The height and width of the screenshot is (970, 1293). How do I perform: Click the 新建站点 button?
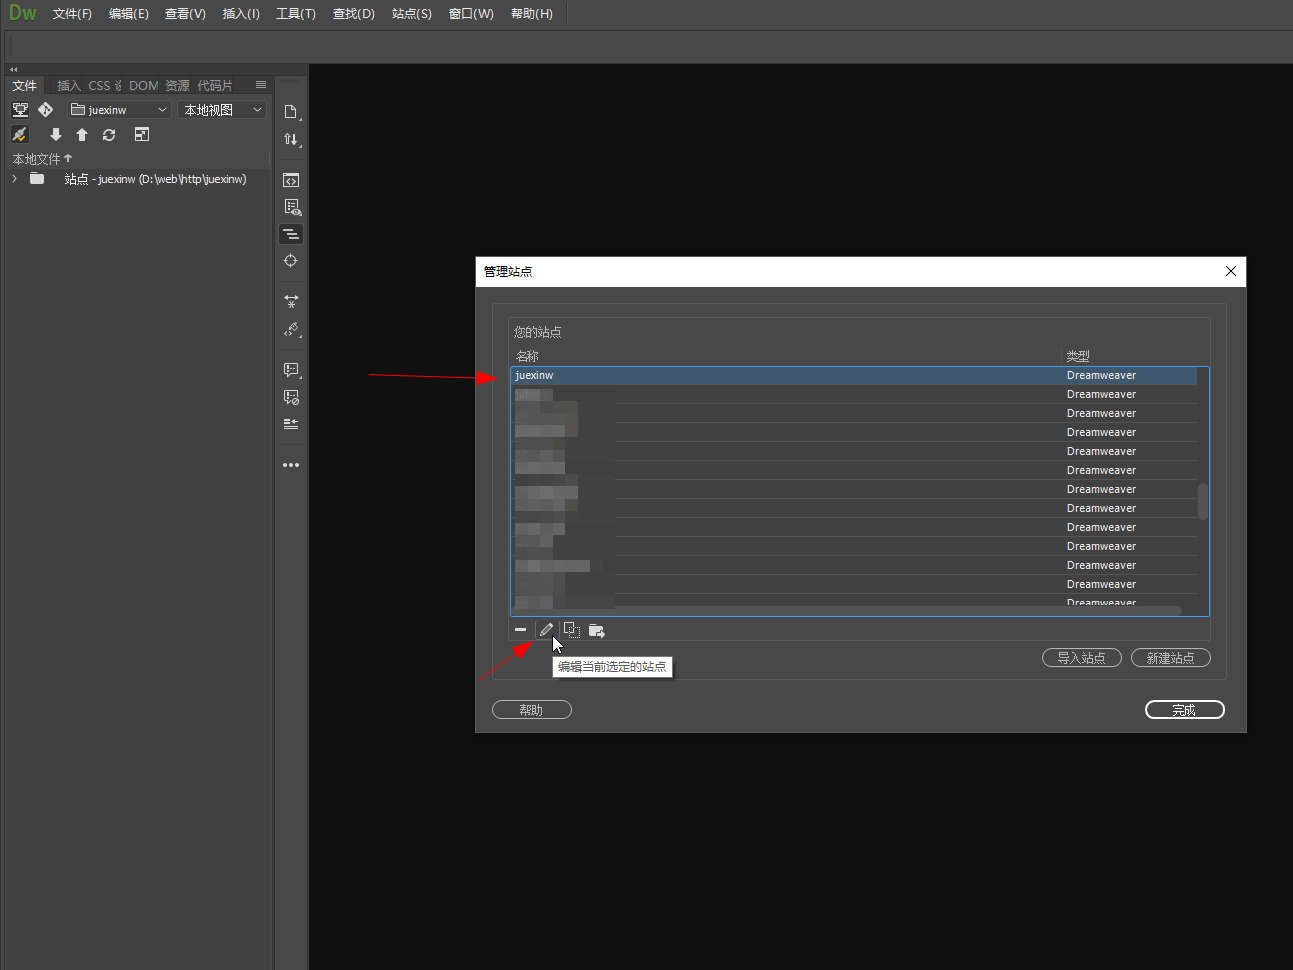(x=1171, y=658)
